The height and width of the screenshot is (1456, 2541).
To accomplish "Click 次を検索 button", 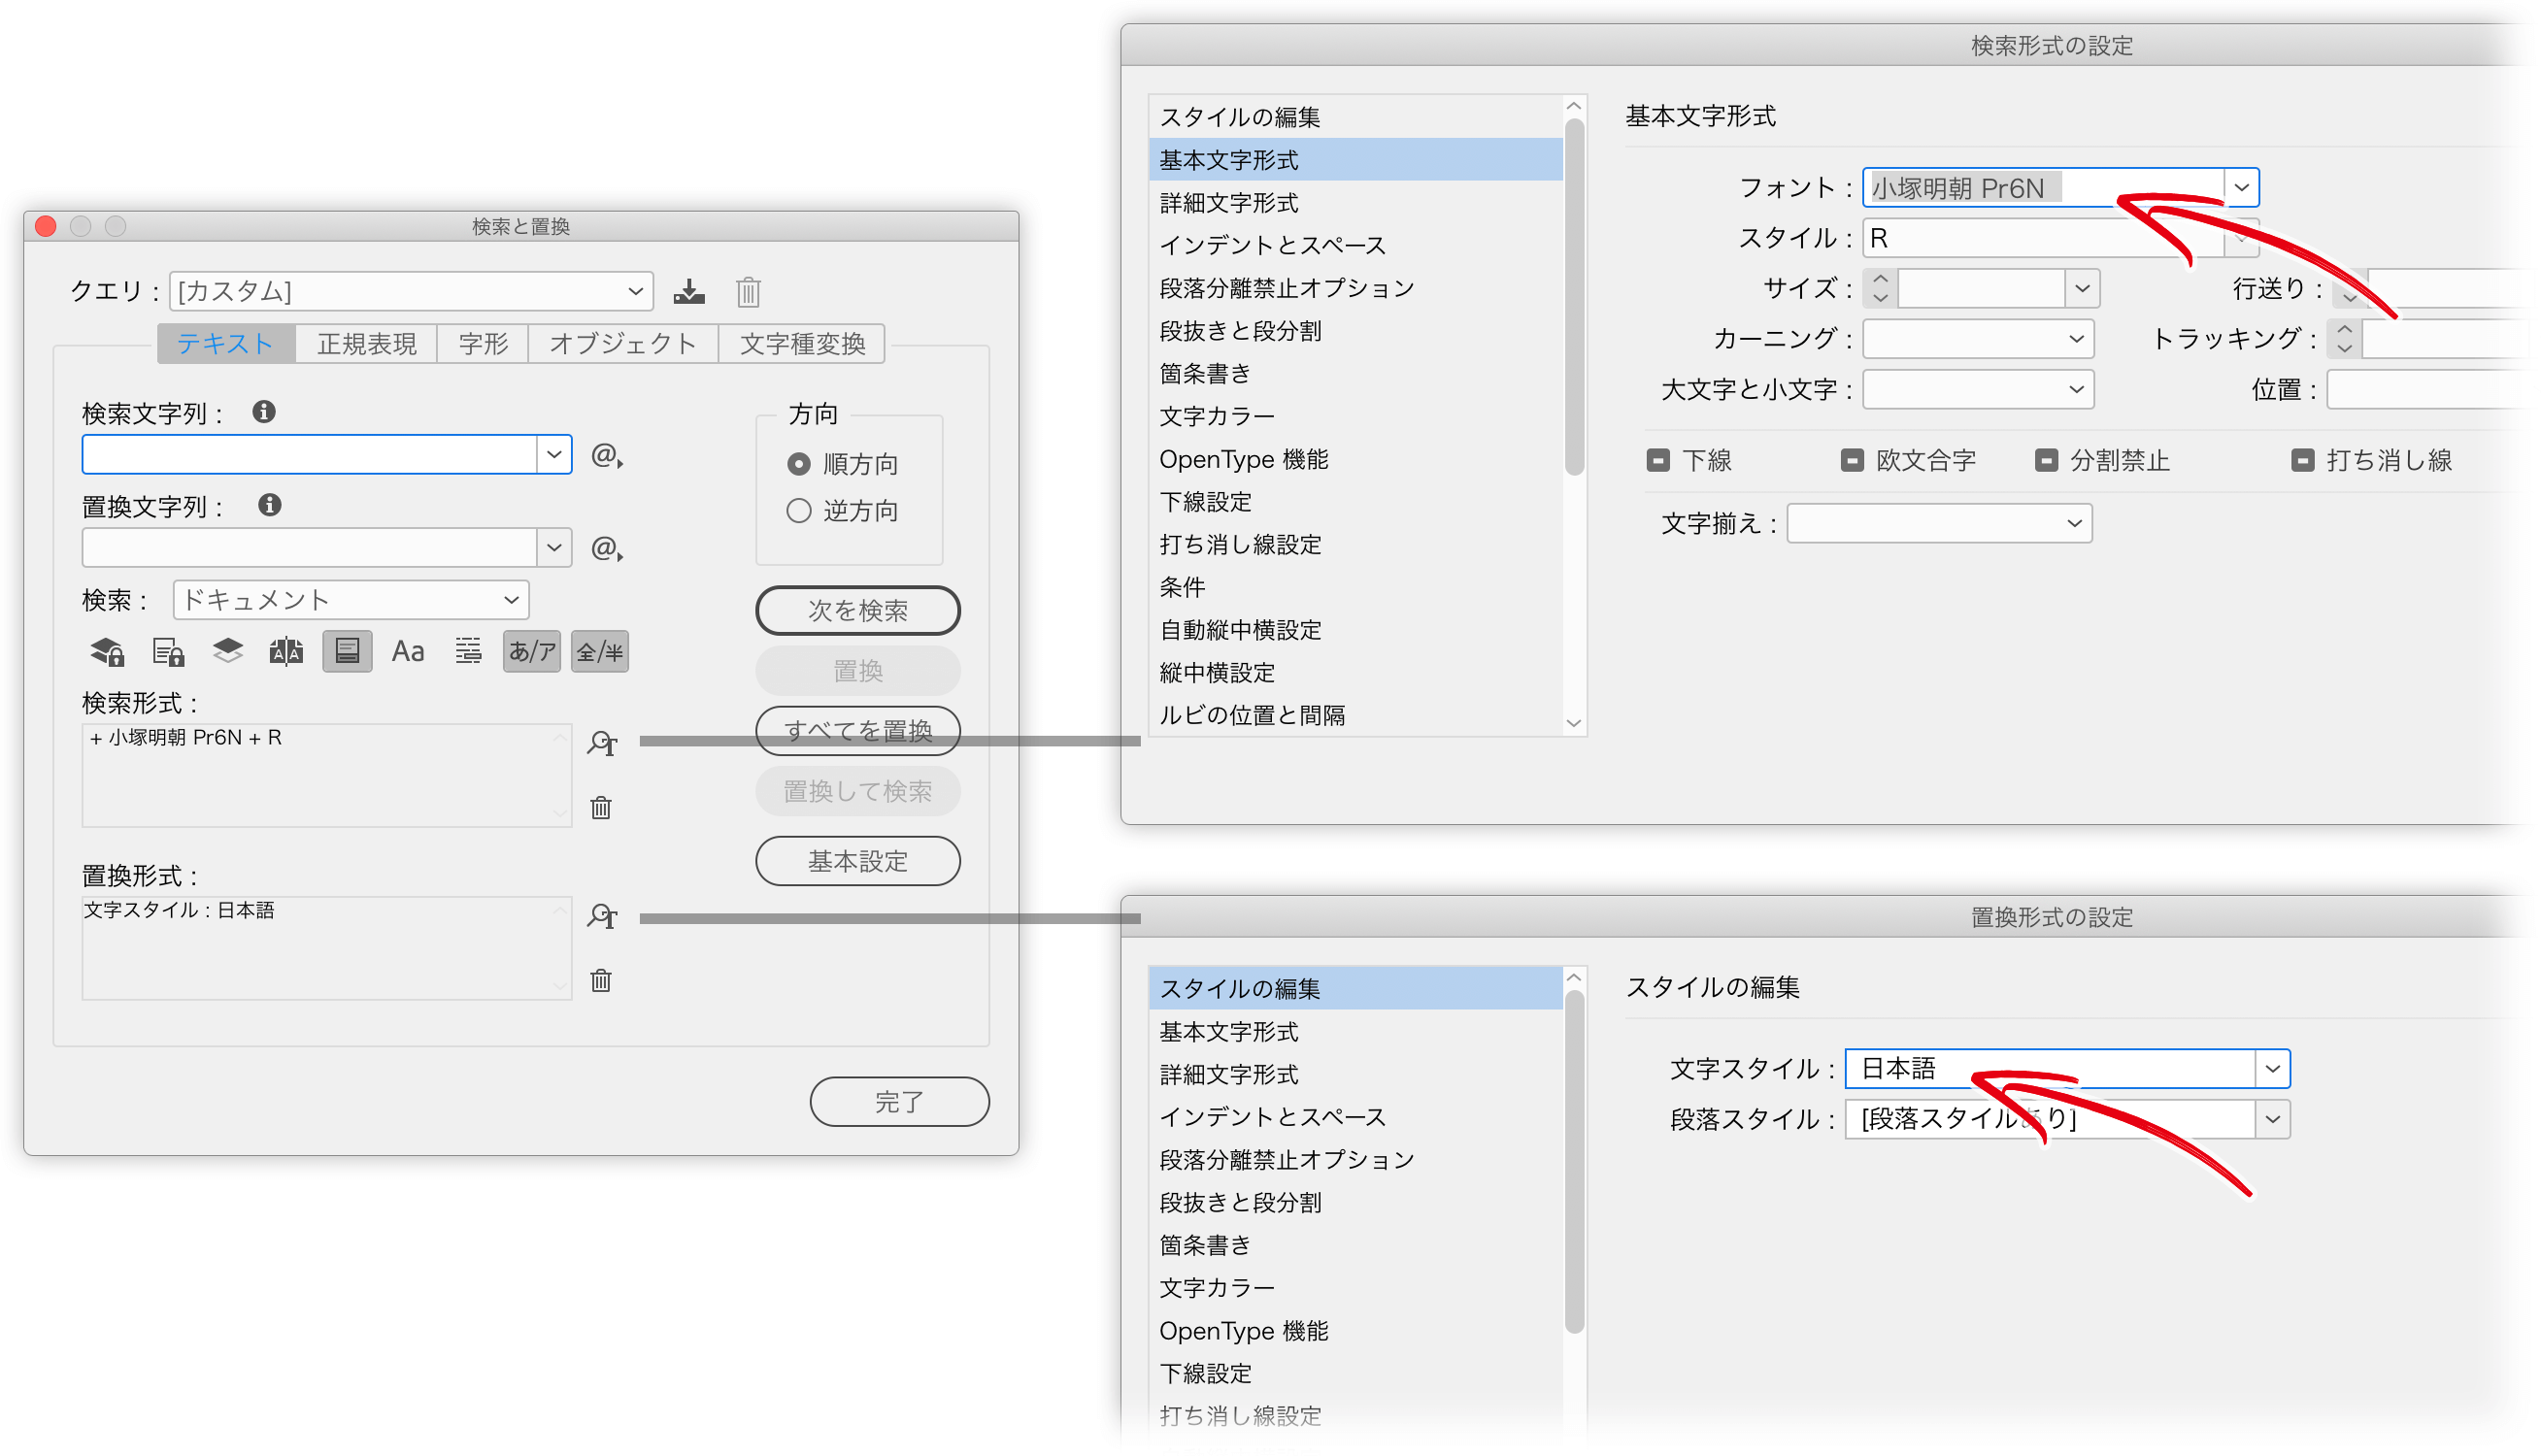I will [858, 611].
